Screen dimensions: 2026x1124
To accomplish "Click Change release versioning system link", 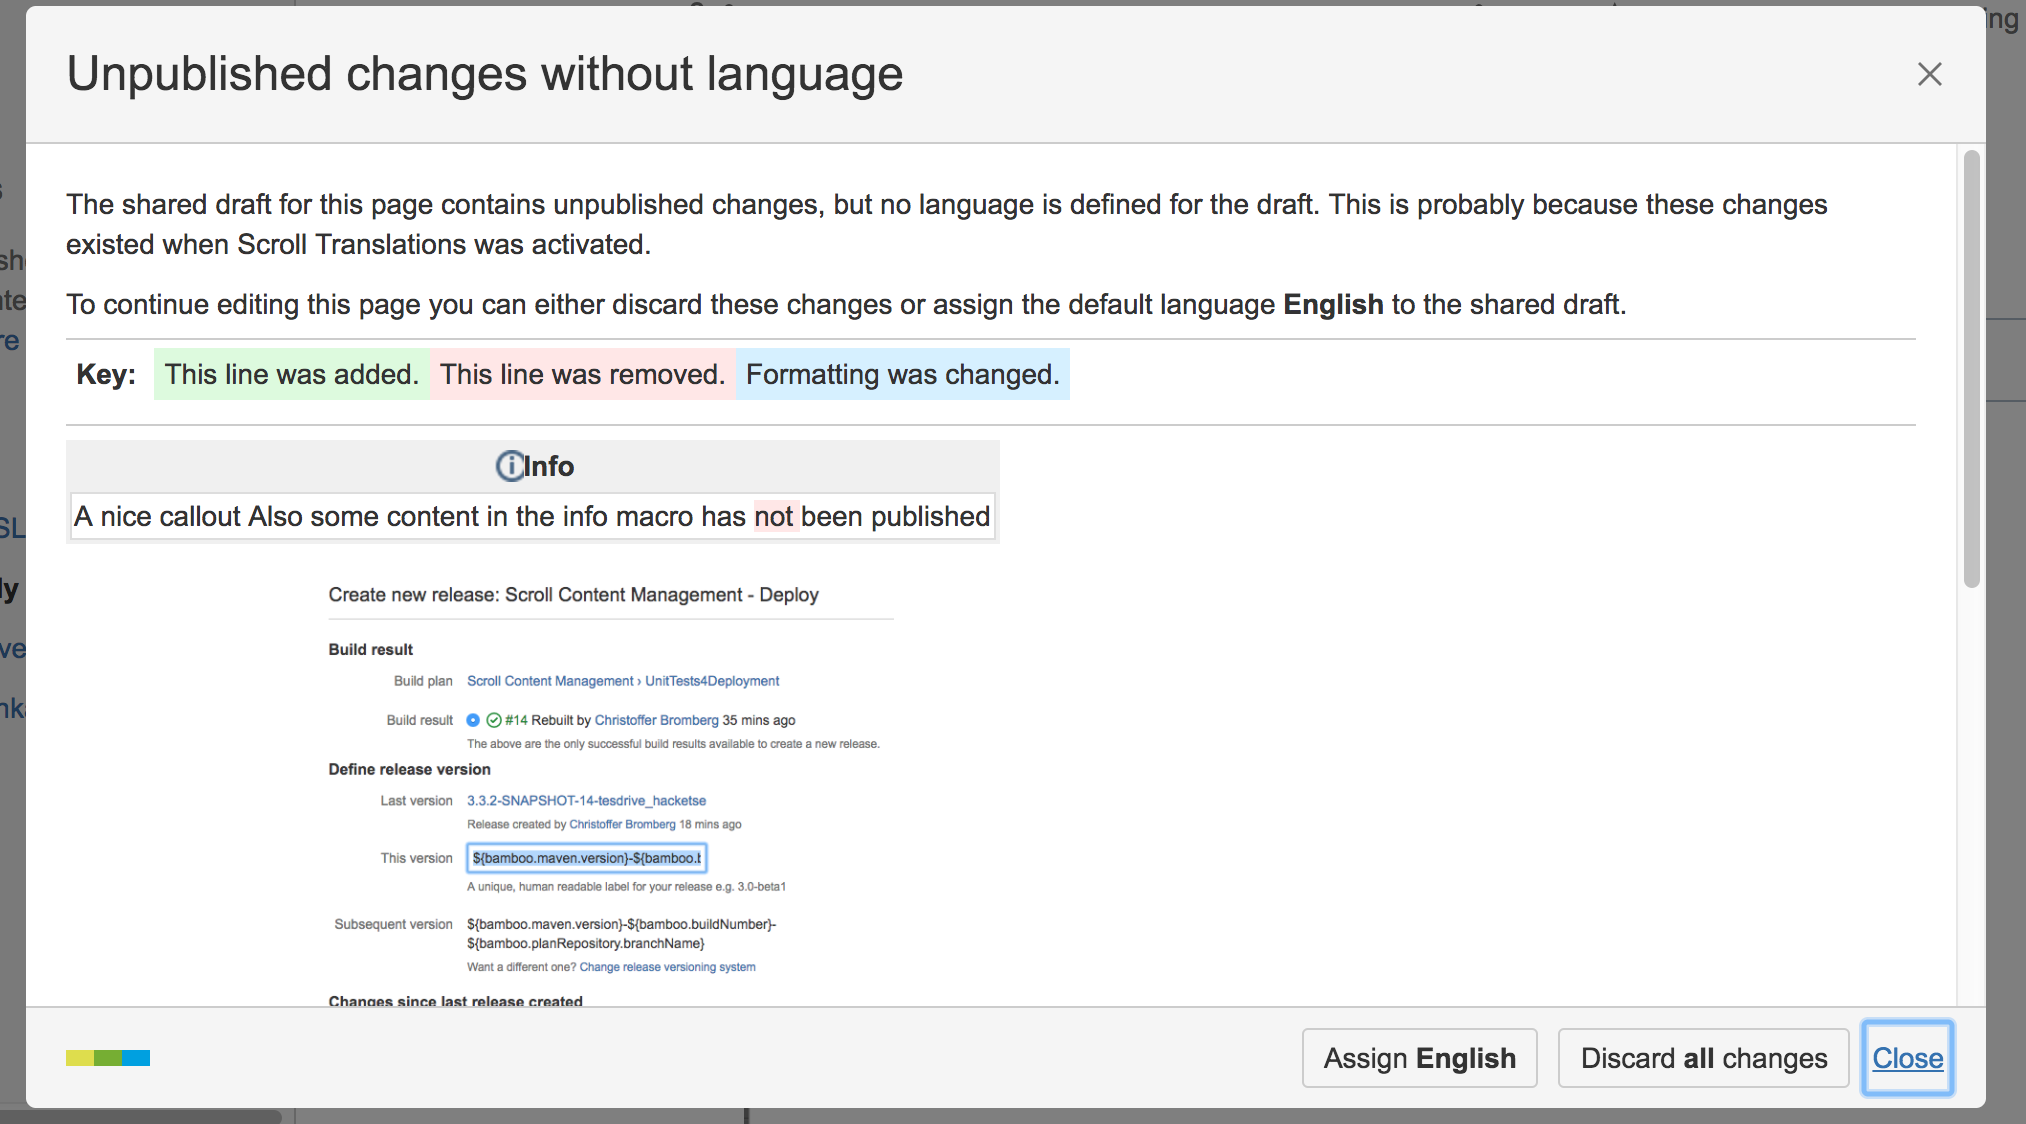I will (667, 967).
